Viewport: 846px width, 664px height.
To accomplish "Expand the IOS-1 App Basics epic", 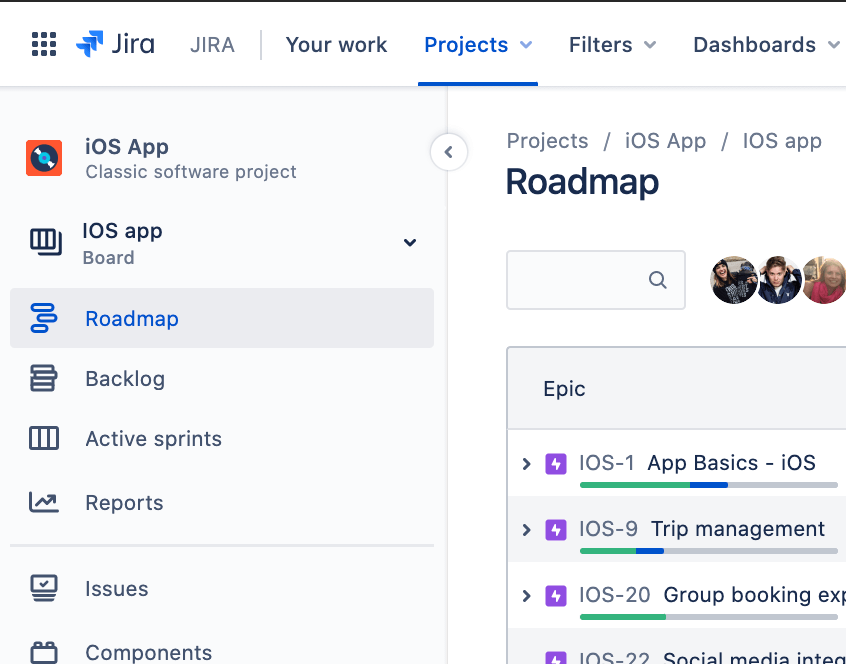I will pyautogui.click(x=527, y=464).
